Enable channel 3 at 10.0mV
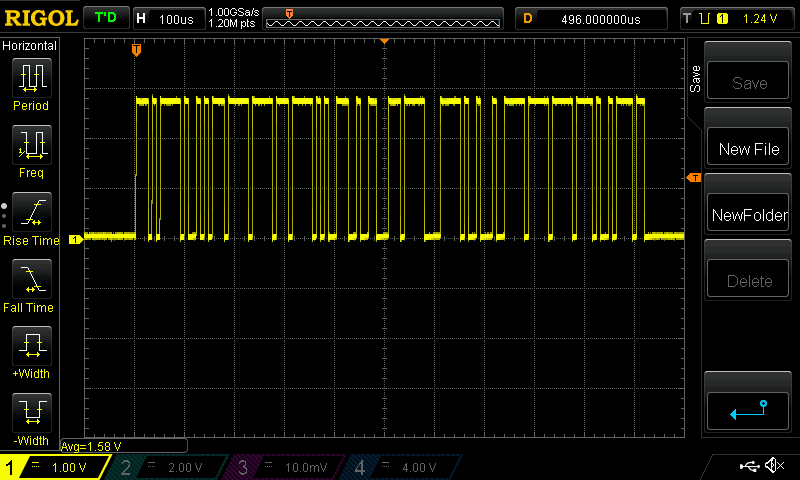800x480 pixels. pos(288,467)
